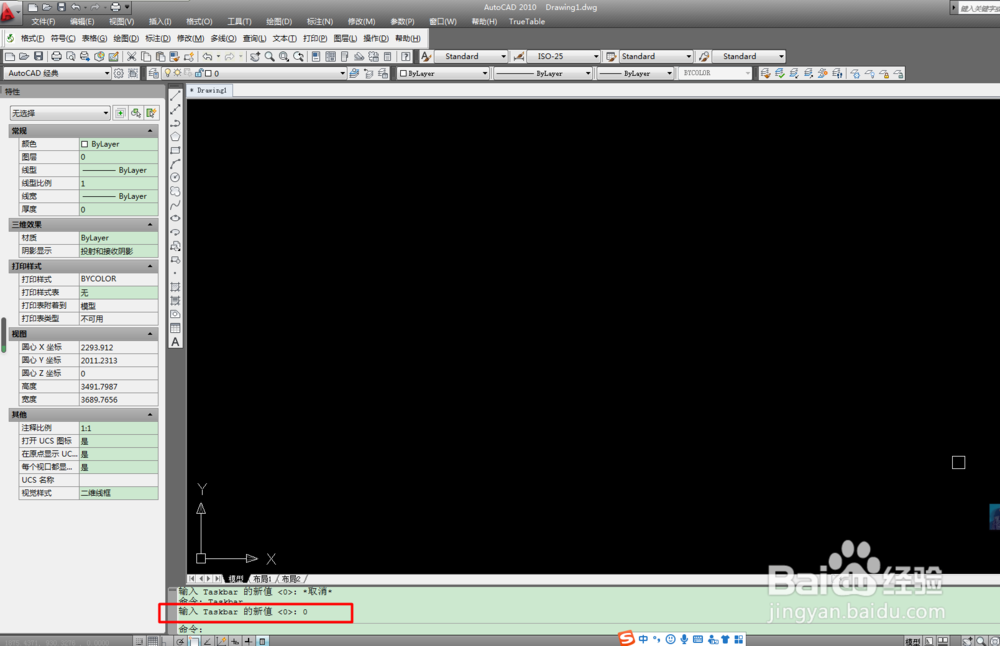This screenshot has width=1000, height=646.
Task: Open the Layer Properties Manager icon
Action: [x=153, y=73]
